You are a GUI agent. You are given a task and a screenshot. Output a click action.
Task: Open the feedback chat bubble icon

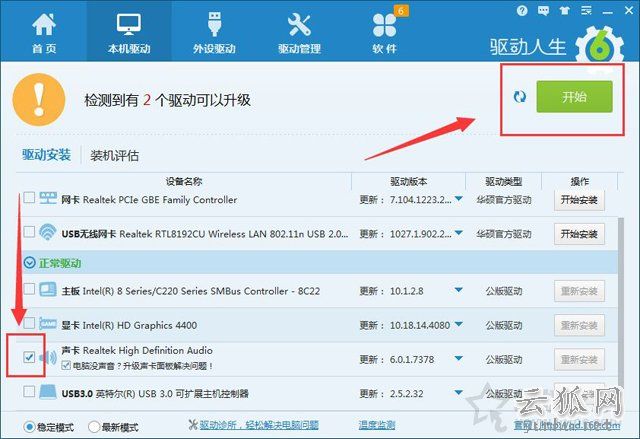(x=543, y=11)
